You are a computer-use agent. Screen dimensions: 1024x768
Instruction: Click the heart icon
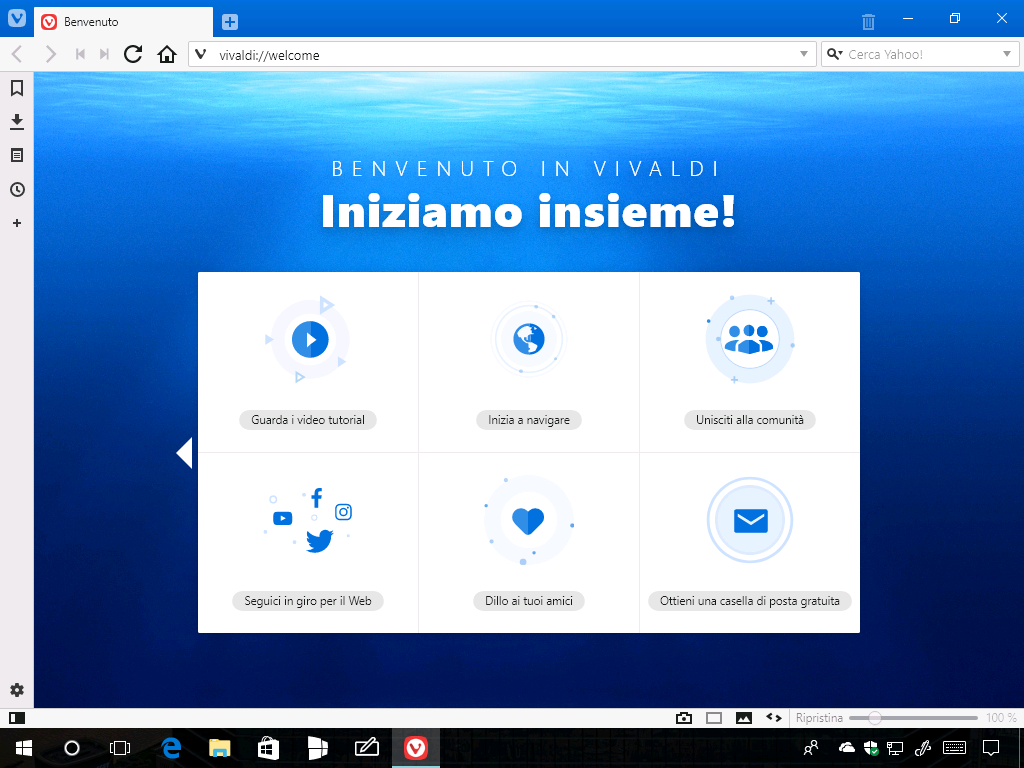528,521
